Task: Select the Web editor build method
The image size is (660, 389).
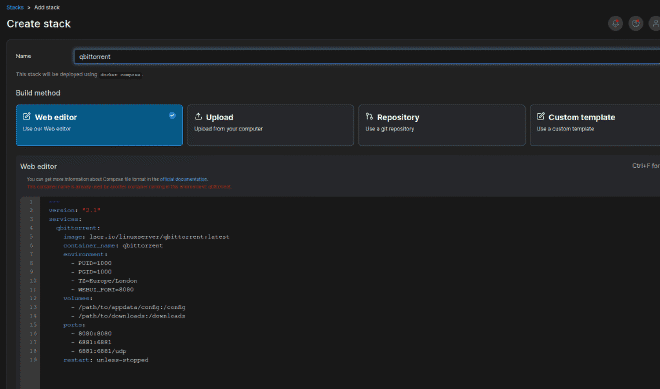Action: pos(99,125)
